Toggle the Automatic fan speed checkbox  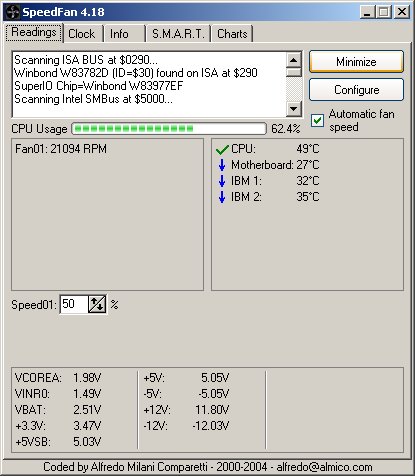pyautogui.click(x=317, y=120)
